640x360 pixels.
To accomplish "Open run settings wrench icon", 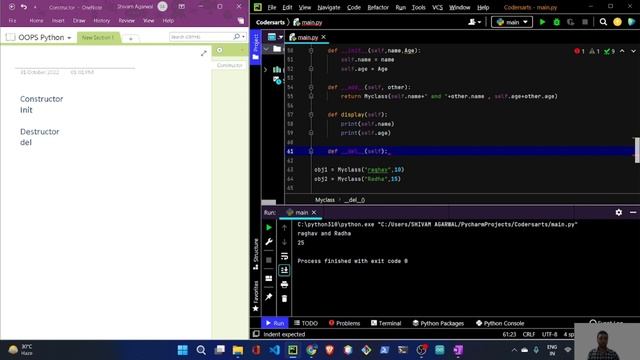I will [269, 242].
